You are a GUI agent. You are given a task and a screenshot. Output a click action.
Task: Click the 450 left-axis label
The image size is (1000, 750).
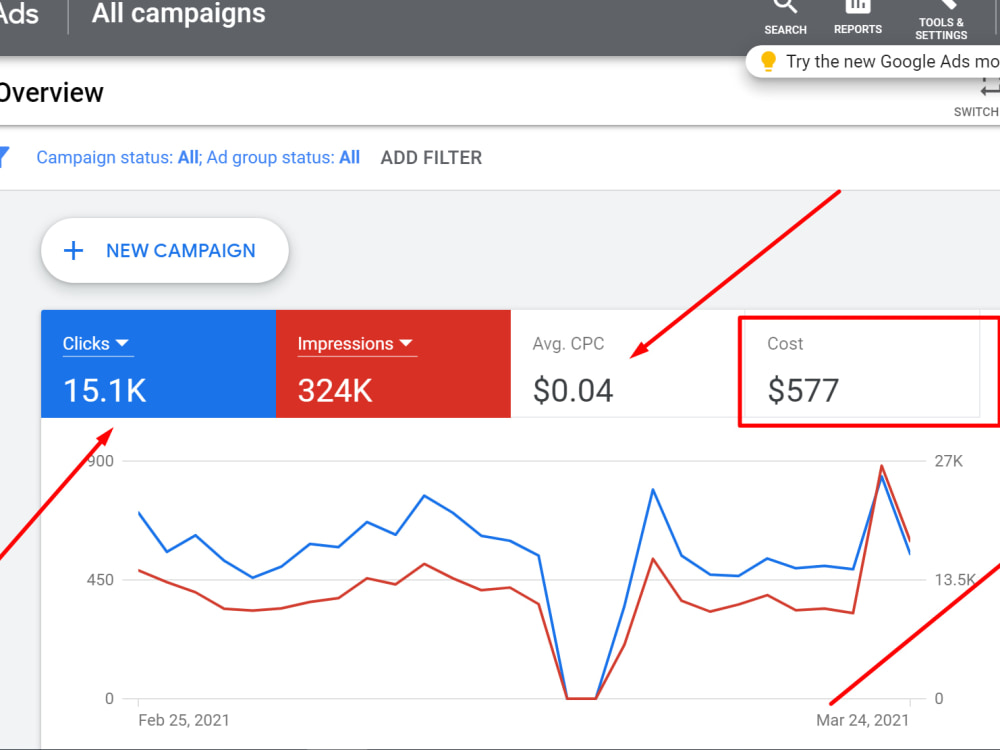(100, 580)
